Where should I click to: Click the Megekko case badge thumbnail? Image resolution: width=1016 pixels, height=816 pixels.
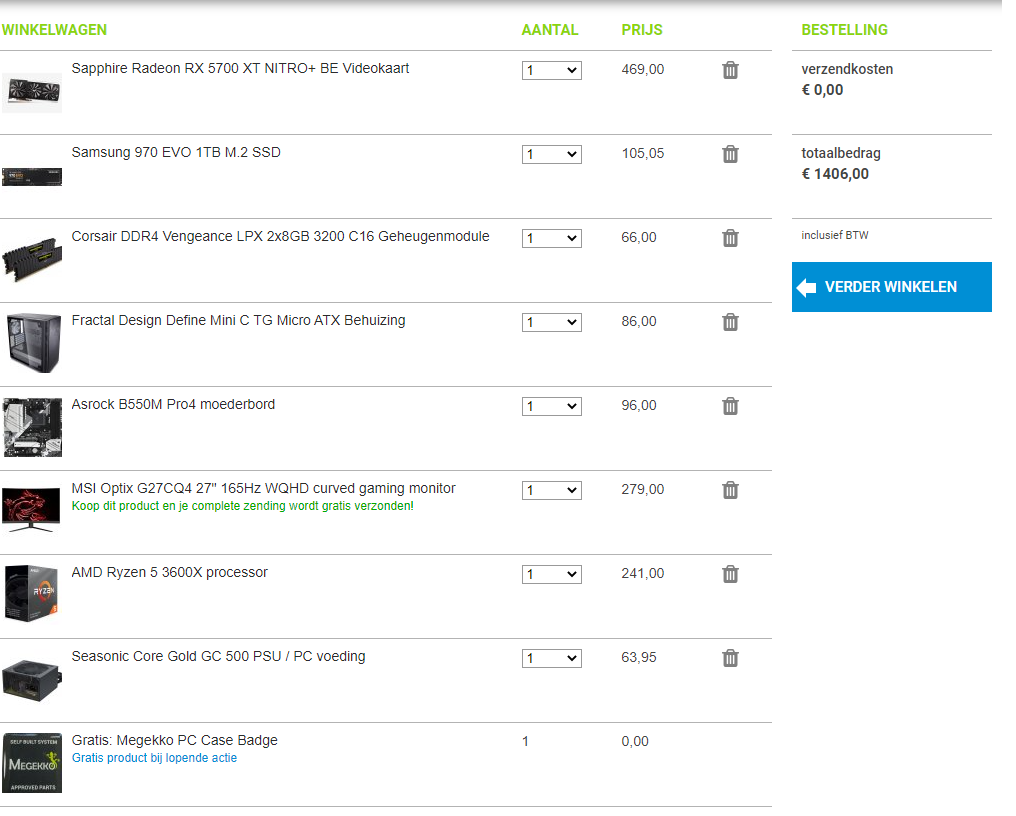coord(32,763)
